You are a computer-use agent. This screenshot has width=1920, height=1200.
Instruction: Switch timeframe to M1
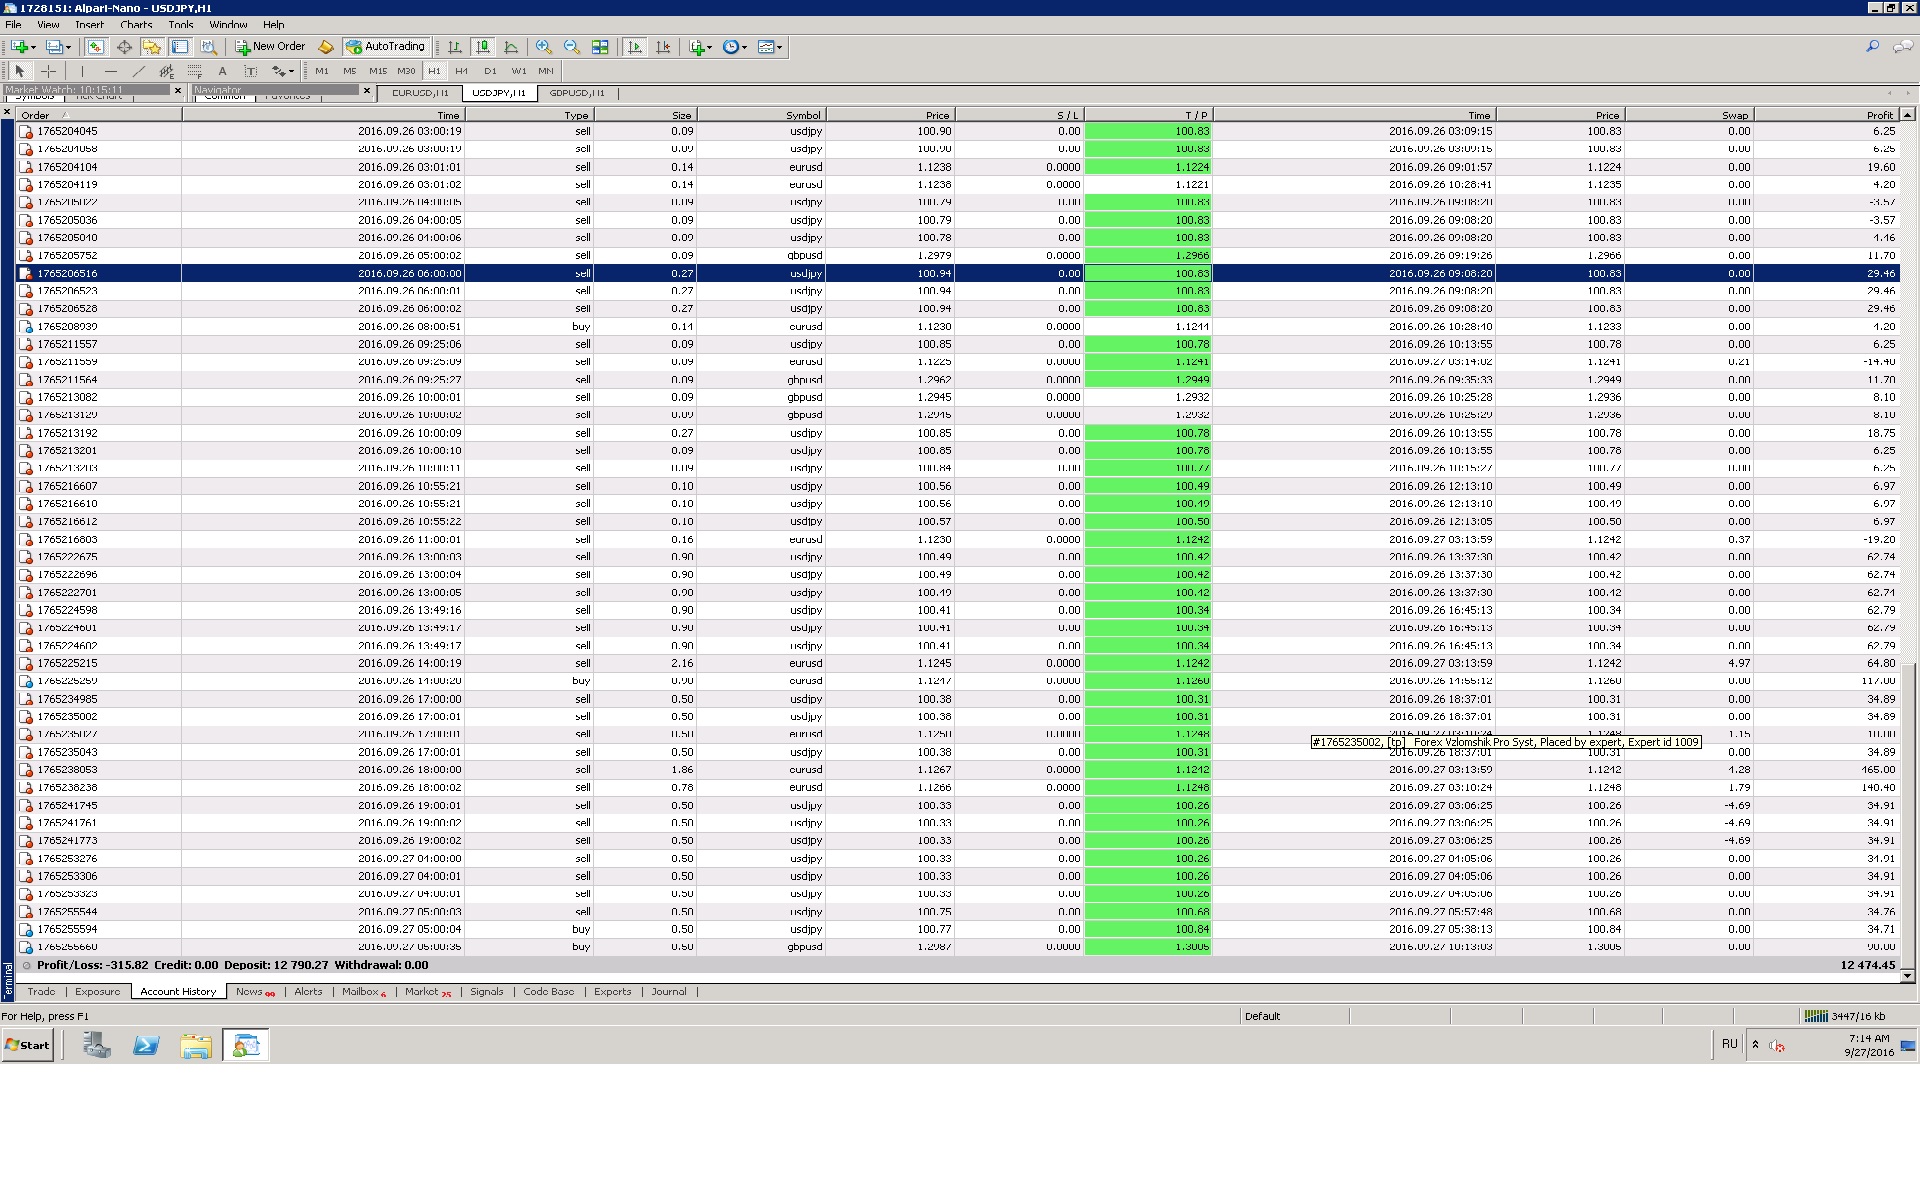pyautogui.click(x=321, y=71)
